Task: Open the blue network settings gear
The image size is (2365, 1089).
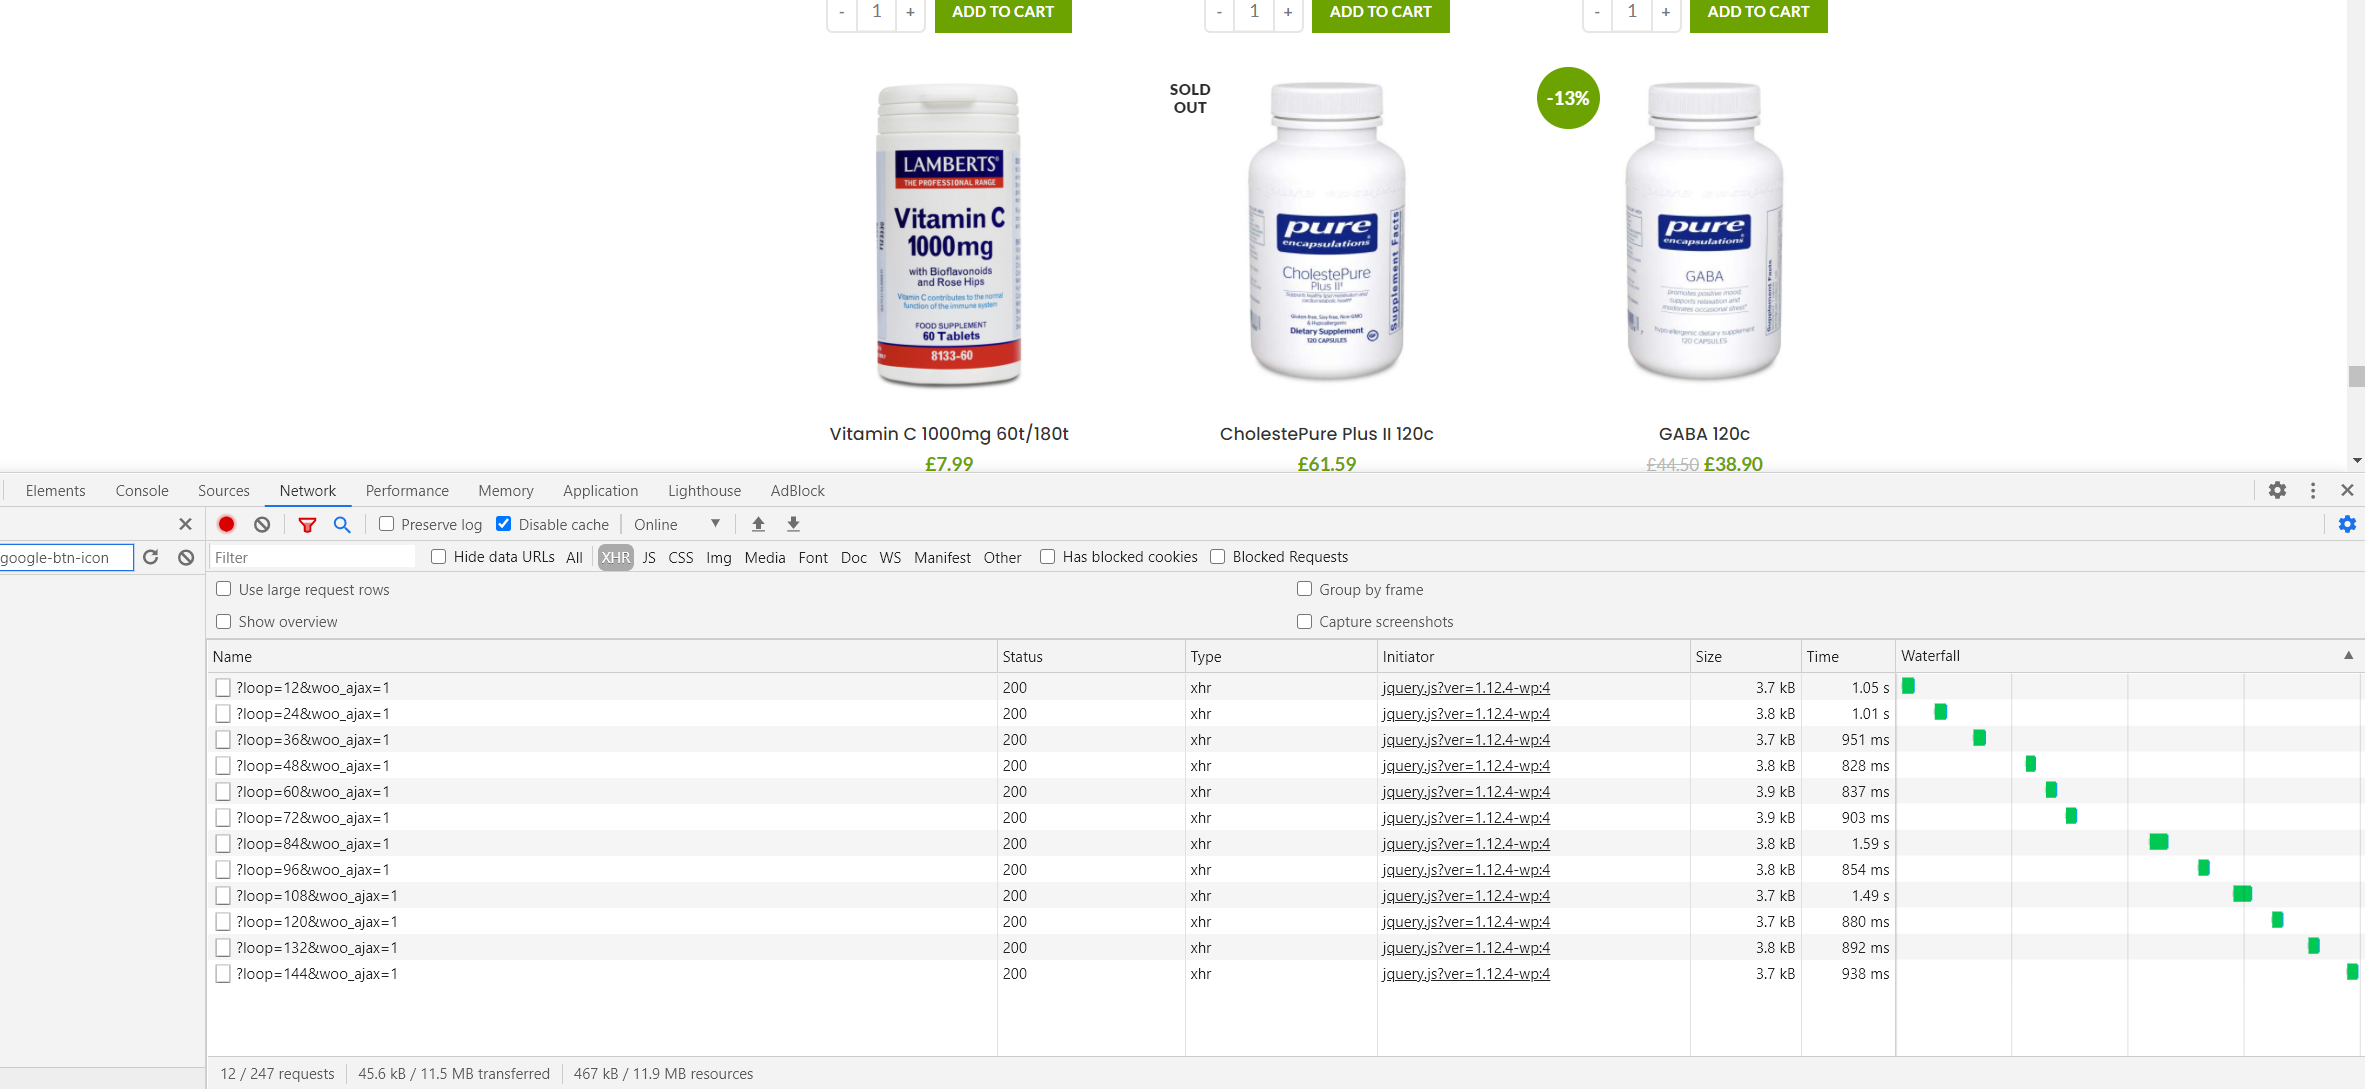Action: (2346, 524)
